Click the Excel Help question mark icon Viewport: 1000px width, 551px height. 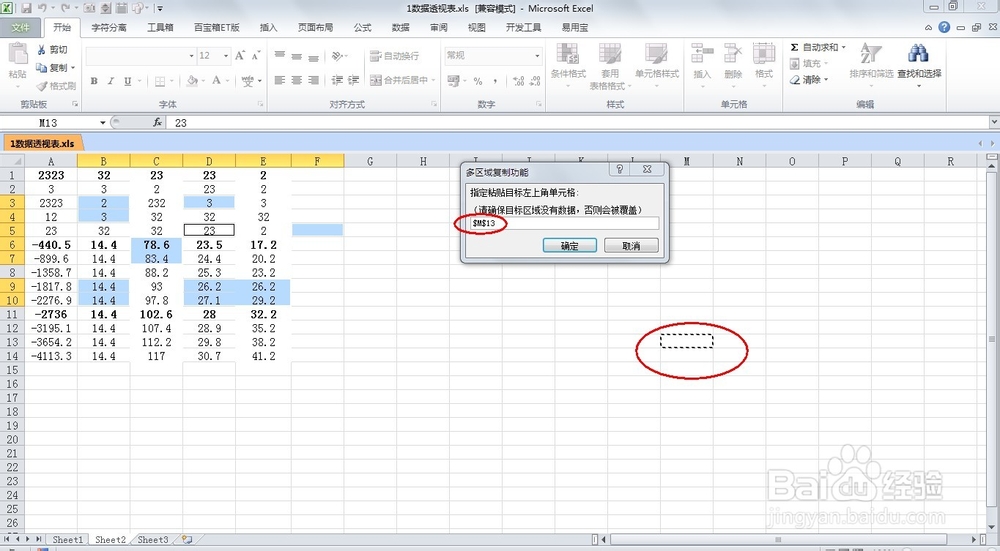coord(944,27)
